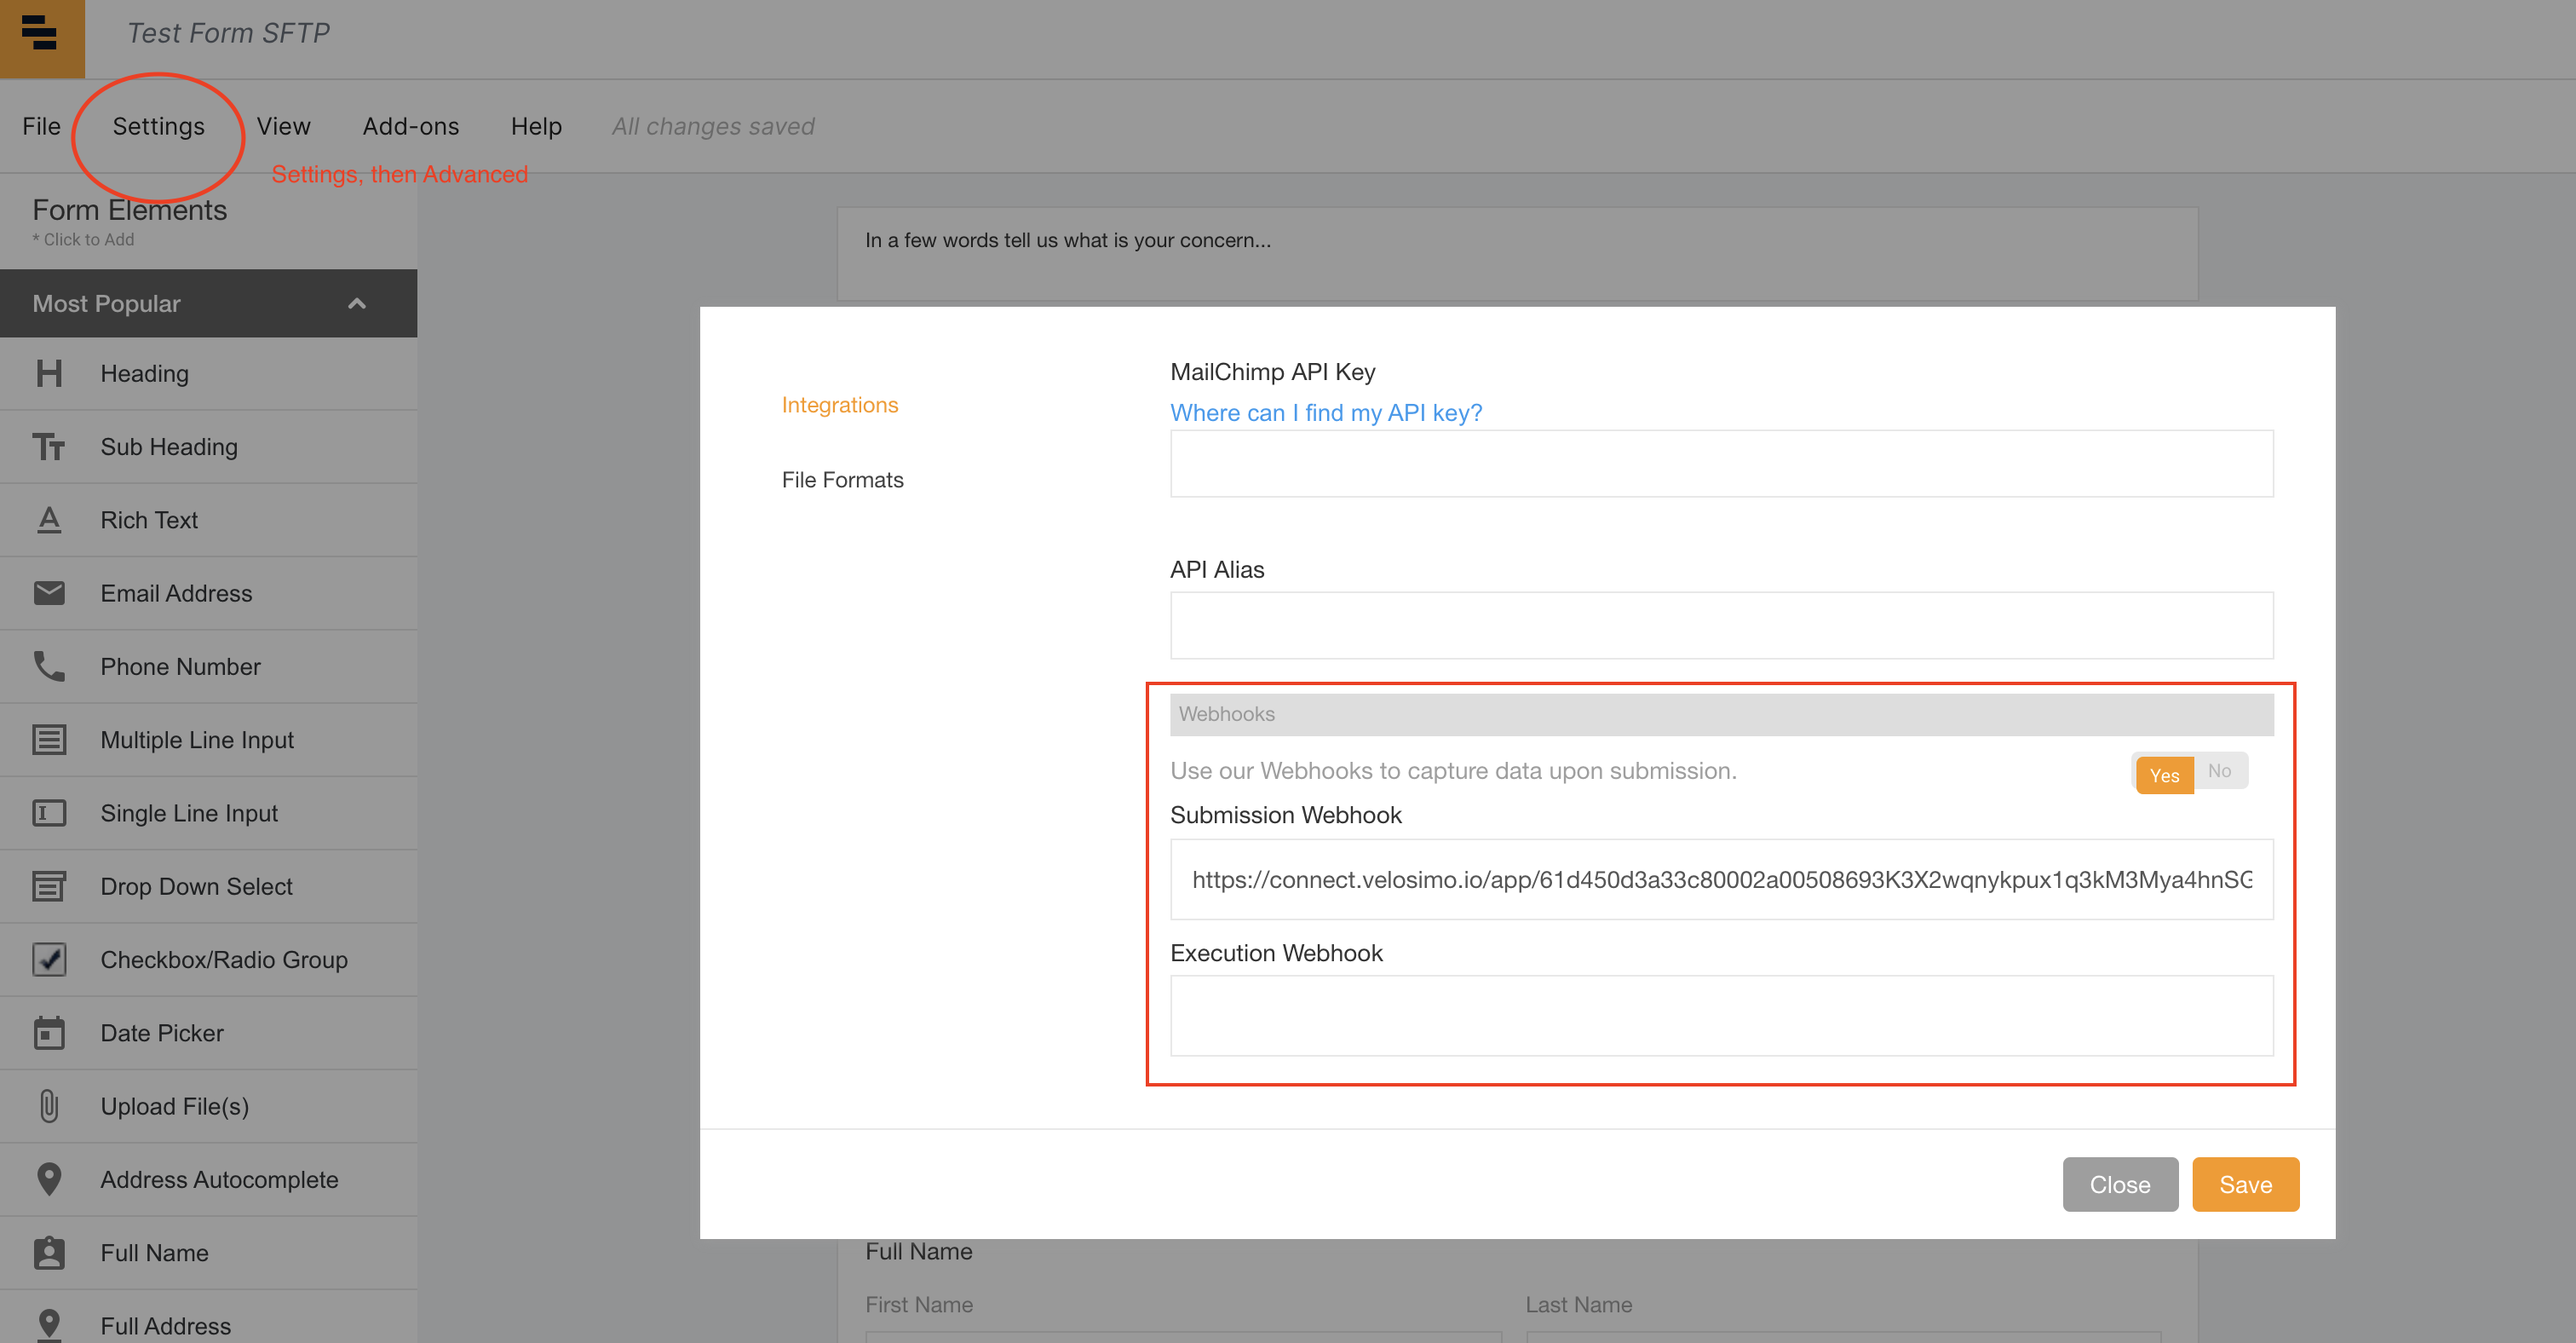Image resolution: width=2576 pixels, height=1343 pixels.
Task: Switch Webhooks toggle to No
Action: pyautogui.click(x=2219, y=771)
